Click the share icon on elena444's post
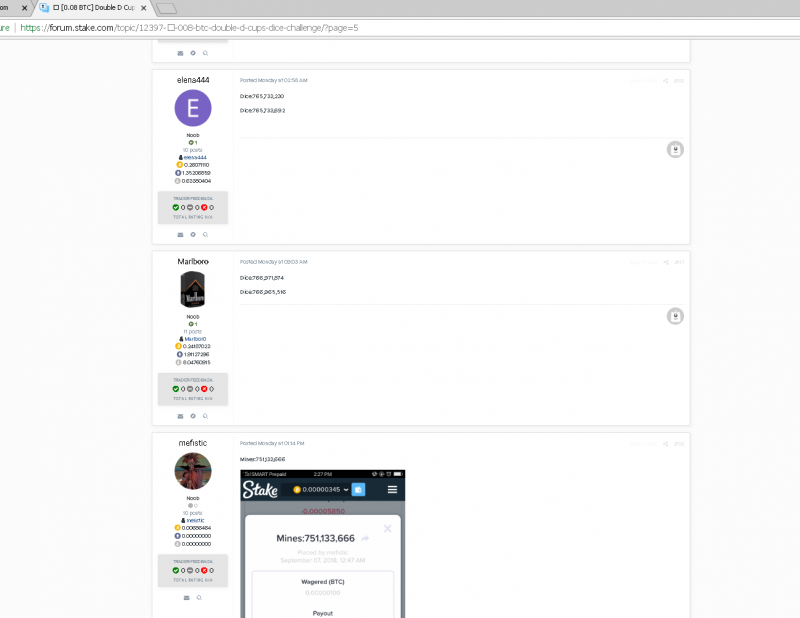Viewport: 800px width, 618px height. (665, 81)
